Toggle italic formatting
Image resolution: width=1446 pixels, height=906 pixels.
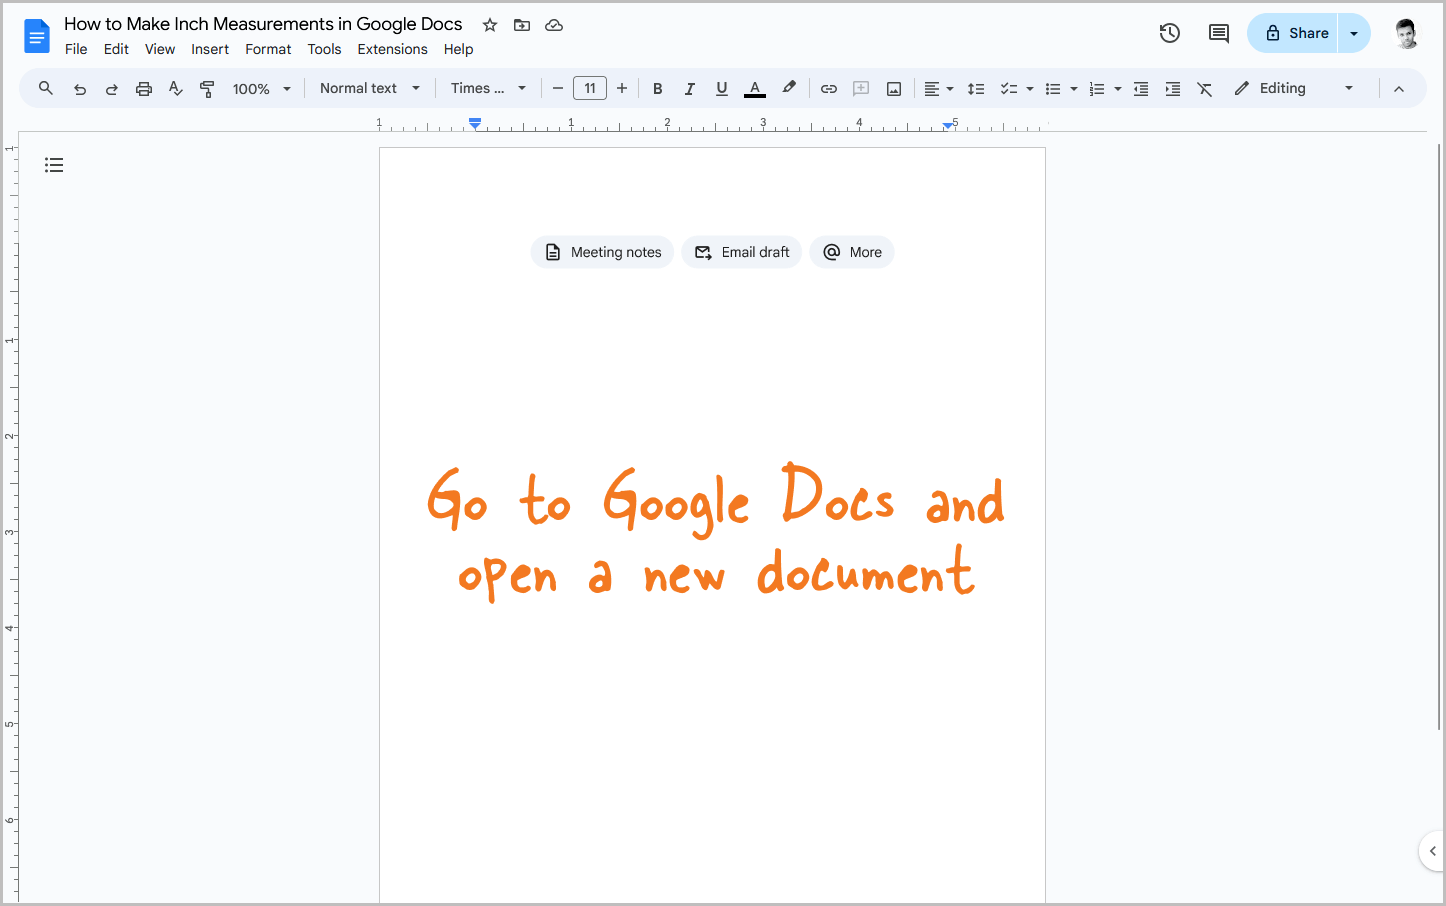pos(690,89)
